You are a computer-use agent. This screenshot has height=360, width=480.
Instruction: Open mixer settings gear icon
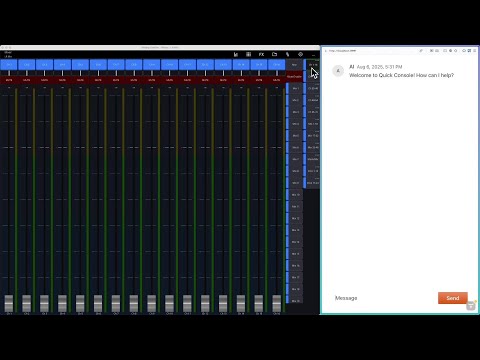[300, 54]
